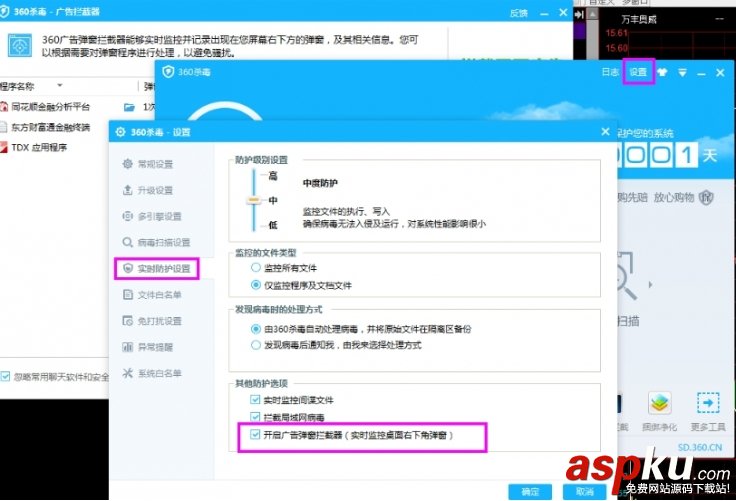Open 文件白名单 in the settings sidebar
Screen dimensions: 736x501
(x=159, y=295)
